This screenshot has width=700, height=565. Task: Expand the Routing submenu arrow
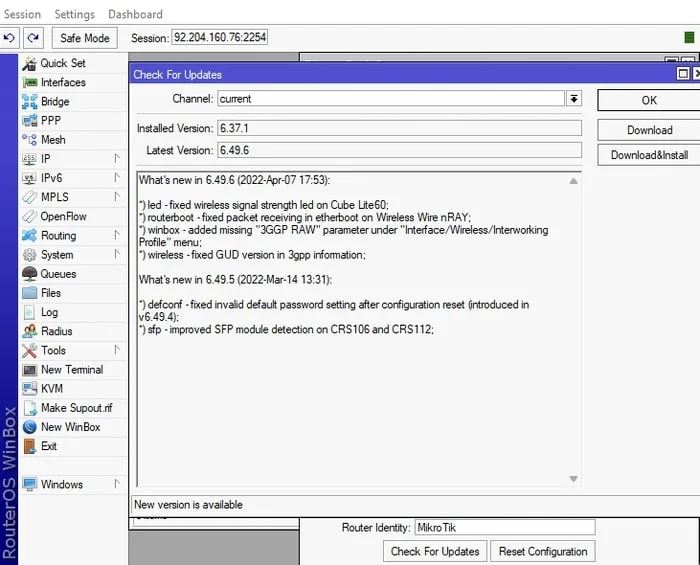pyautogui.click(x=117, y=235)
